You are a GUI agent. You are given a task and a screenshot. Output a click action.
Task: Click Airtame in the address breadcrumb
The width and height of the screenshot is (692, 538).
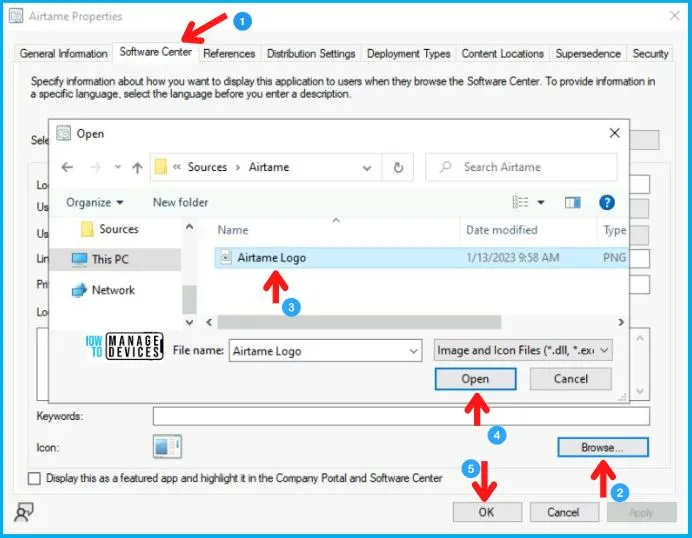[x=269, y=167]
